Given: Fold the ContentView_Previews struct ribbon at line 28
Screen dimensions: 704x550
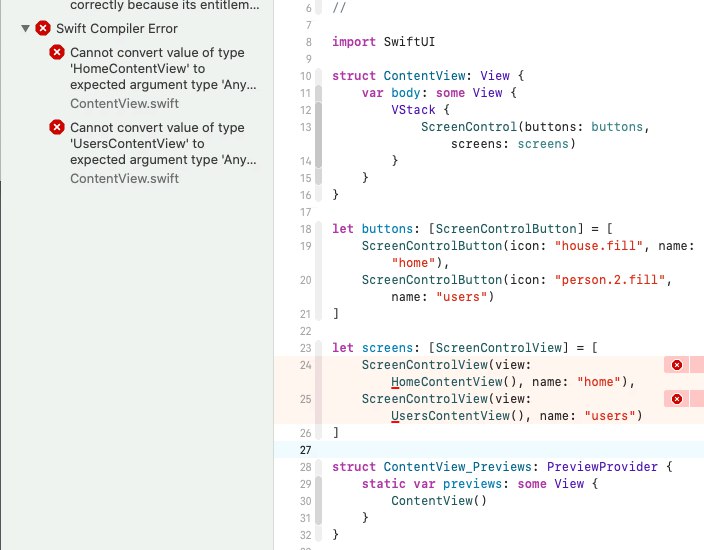Looking at the screenshot, I should pos(318,467).
